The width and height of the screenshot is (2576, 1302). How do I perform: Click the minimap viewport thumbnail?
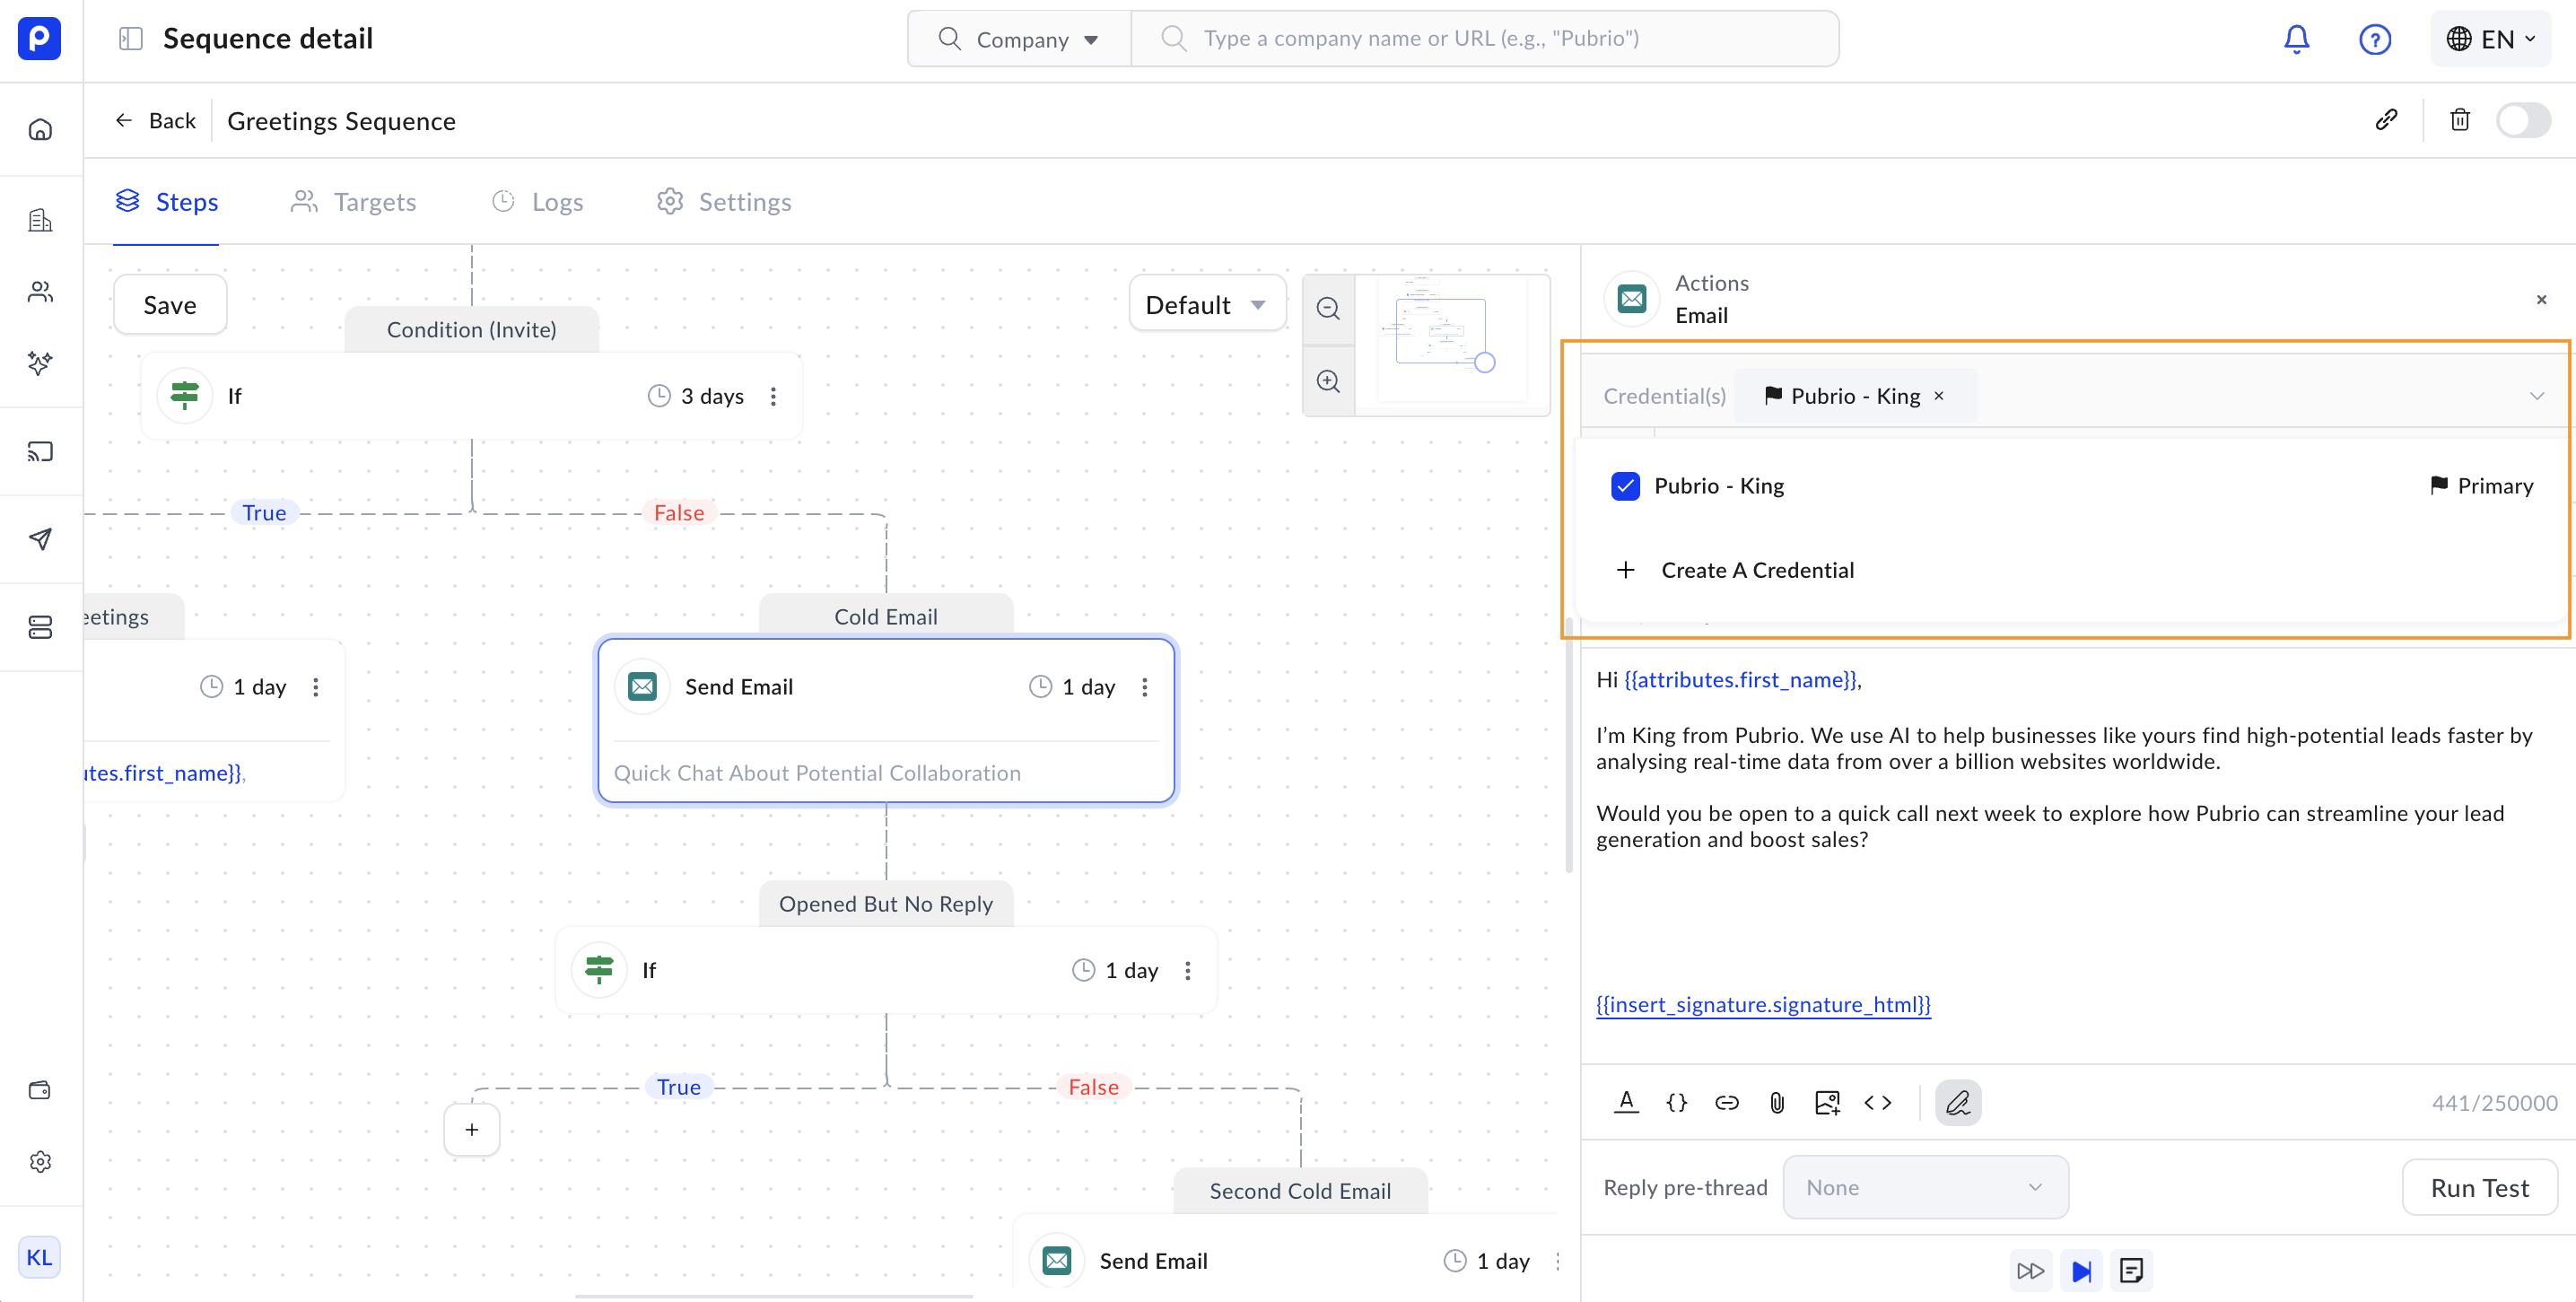[x=1440, y=332]
